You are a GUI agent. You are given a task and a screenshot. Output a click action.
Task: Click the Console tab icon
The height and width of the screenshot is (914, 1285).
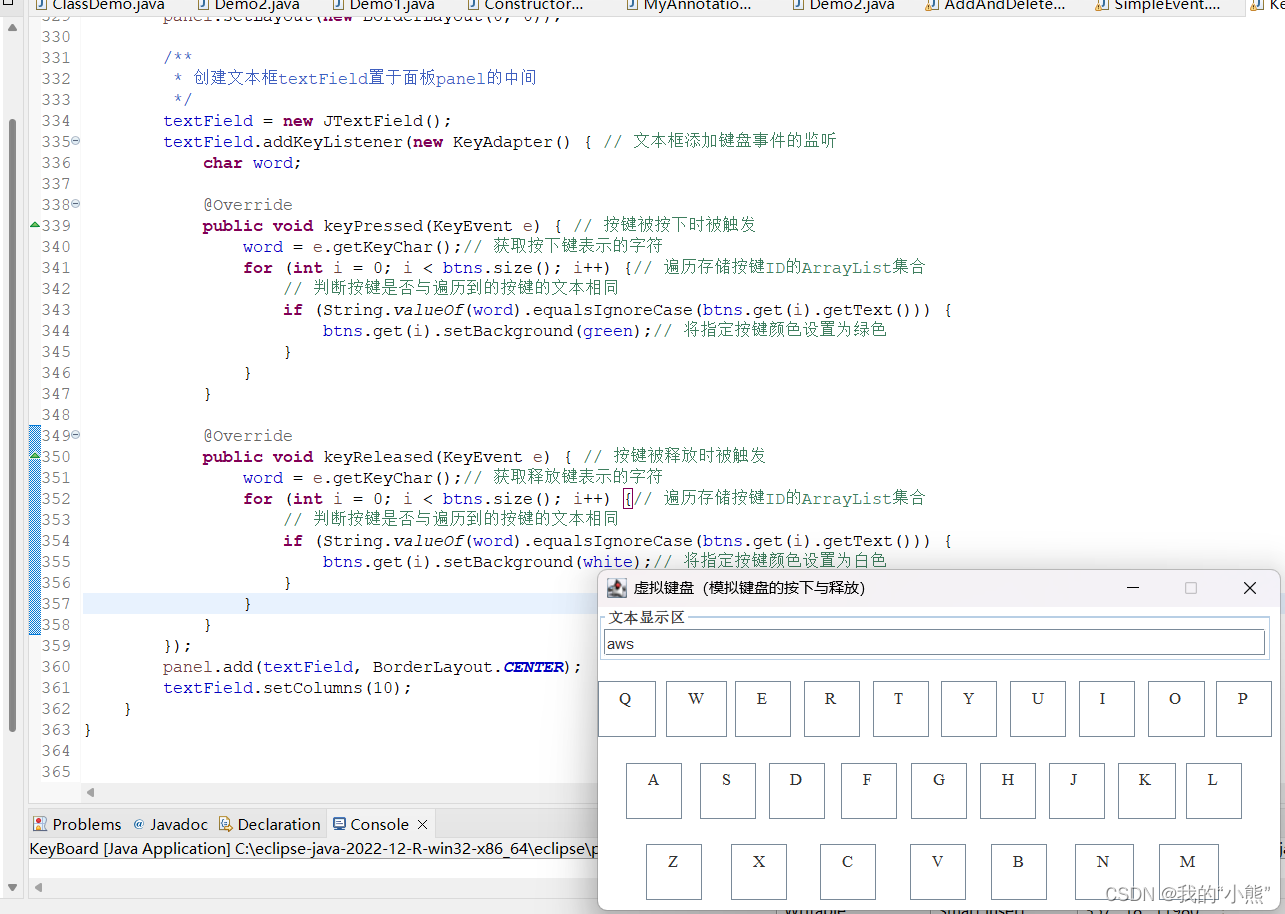tap(340, 825)
